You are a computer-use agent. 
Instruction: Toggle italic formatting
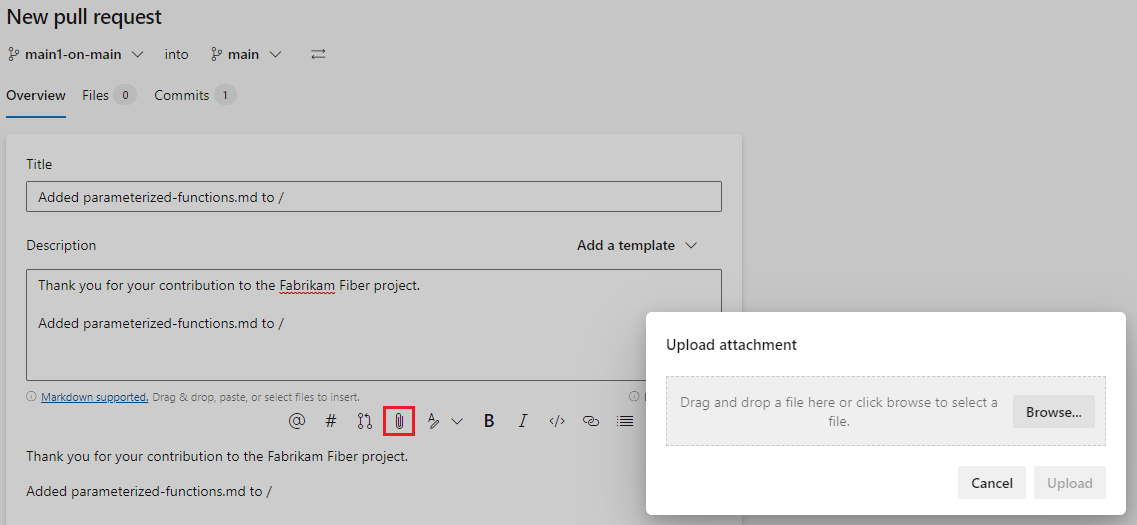(523, 421)
